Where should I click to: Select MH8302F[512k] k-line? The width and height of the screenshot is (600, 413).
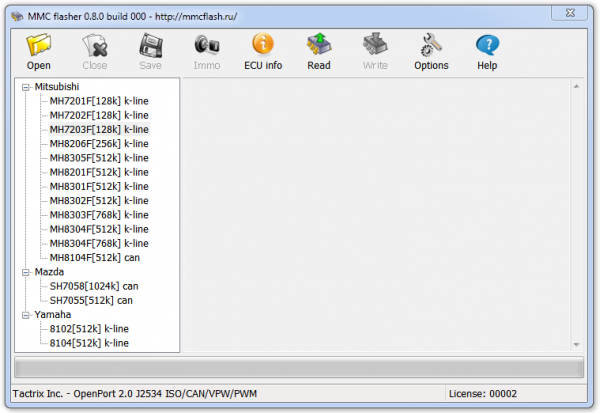pos(99,201)
